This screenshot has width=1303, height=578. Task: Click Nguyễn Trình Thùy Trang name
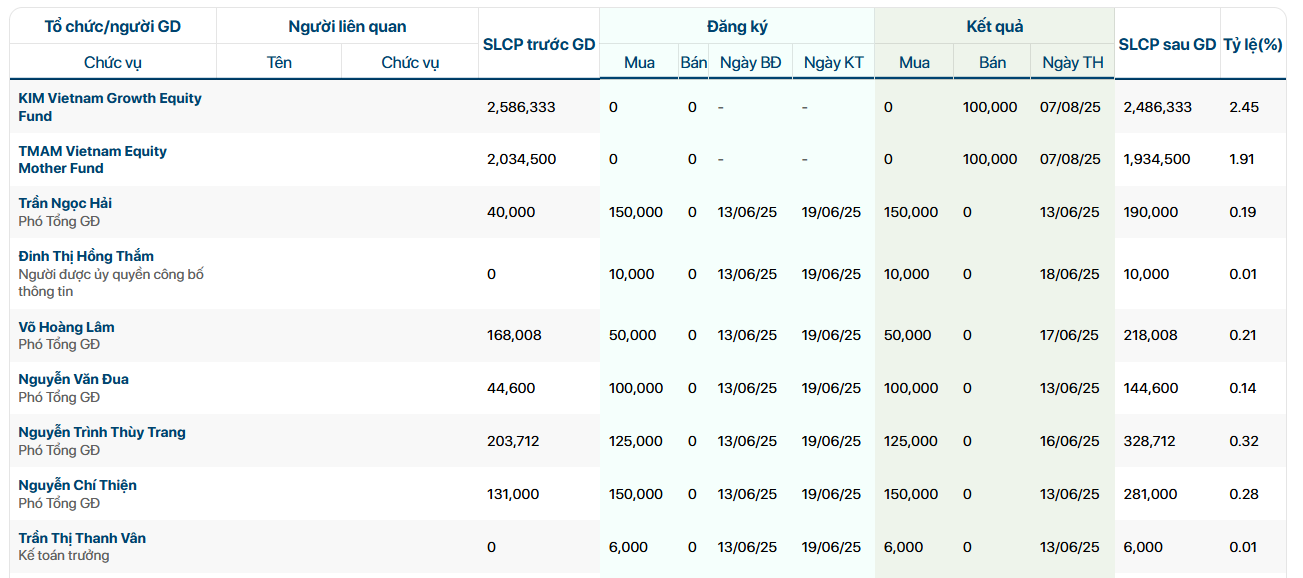tap(102, 432)
